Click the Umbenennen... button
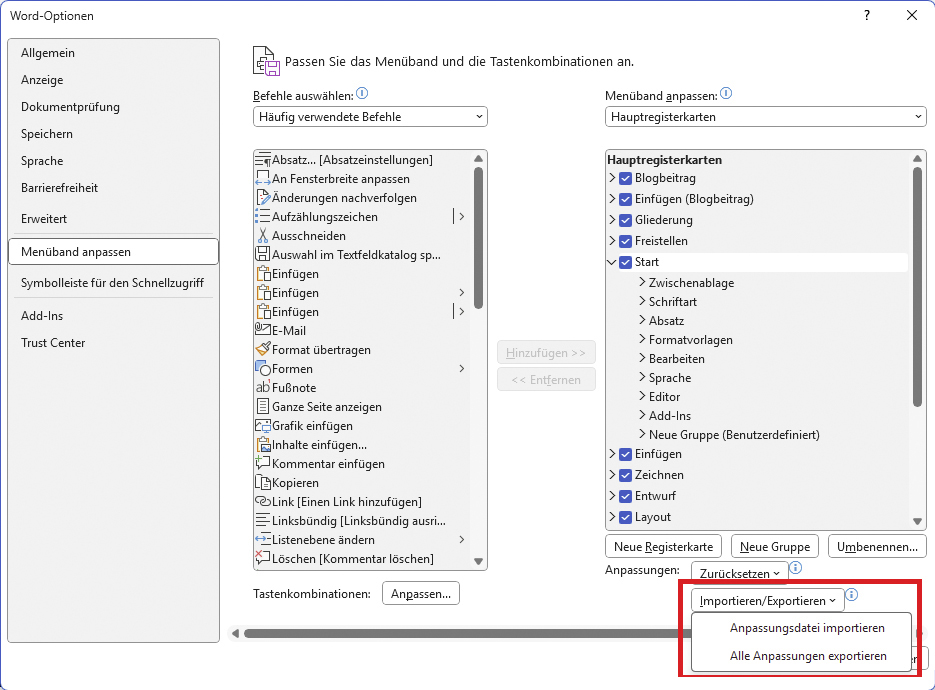 [877, 546]
